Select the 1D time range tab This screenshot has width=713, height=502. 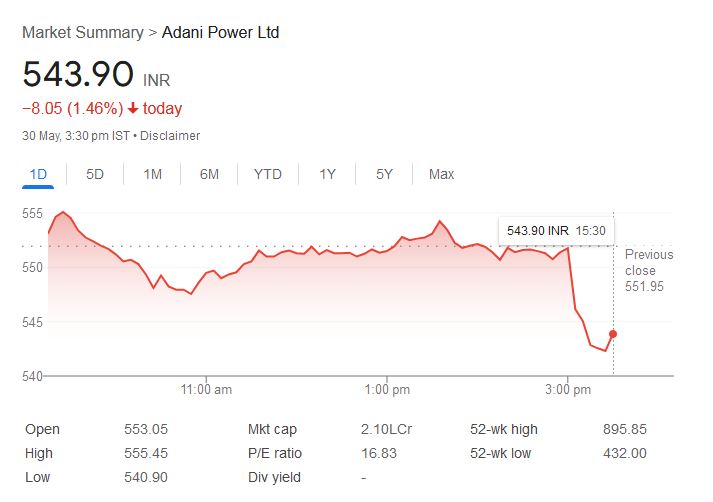(x=38, y=174)
